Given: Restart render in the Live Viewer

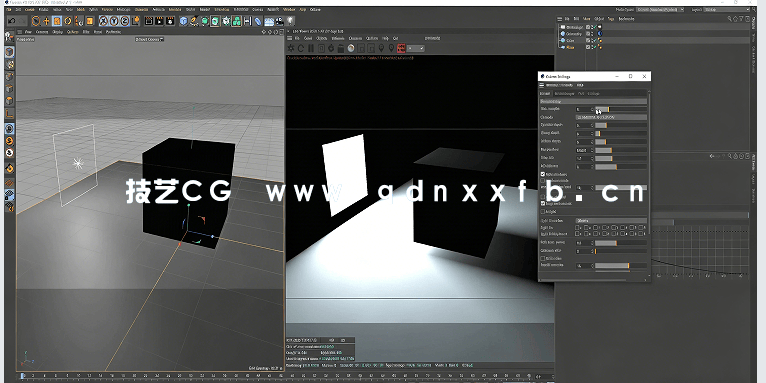Looking at the screenshot, I should click(x=301, y=48).
